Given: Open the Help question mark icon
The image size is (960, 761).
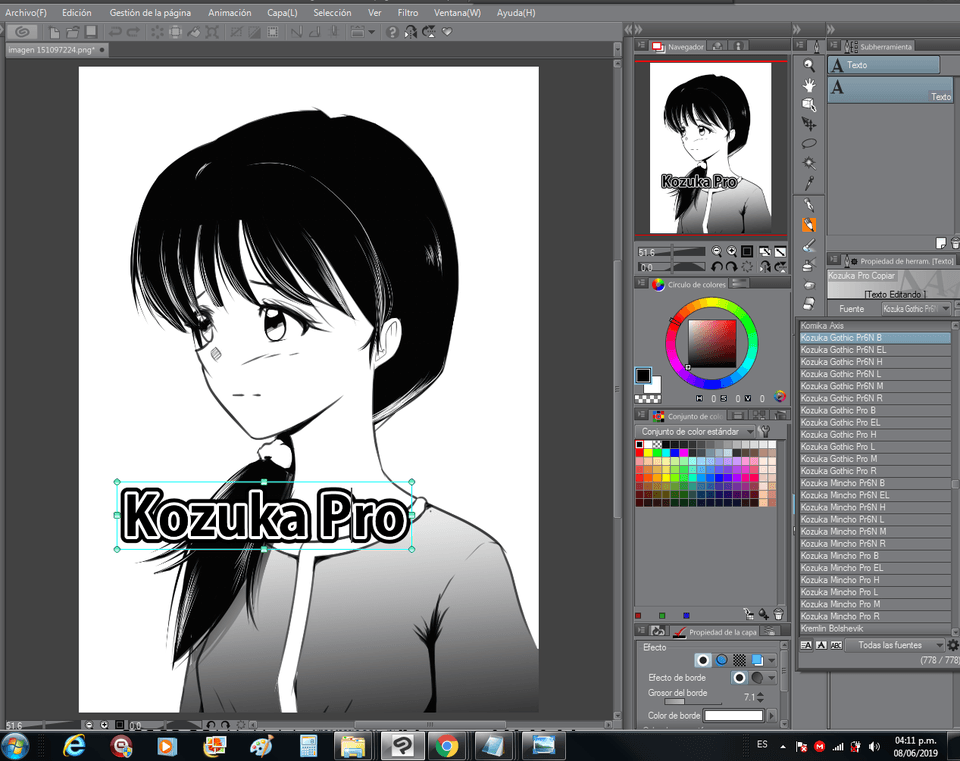Looking at the screenshot, I should coord(392,32).
